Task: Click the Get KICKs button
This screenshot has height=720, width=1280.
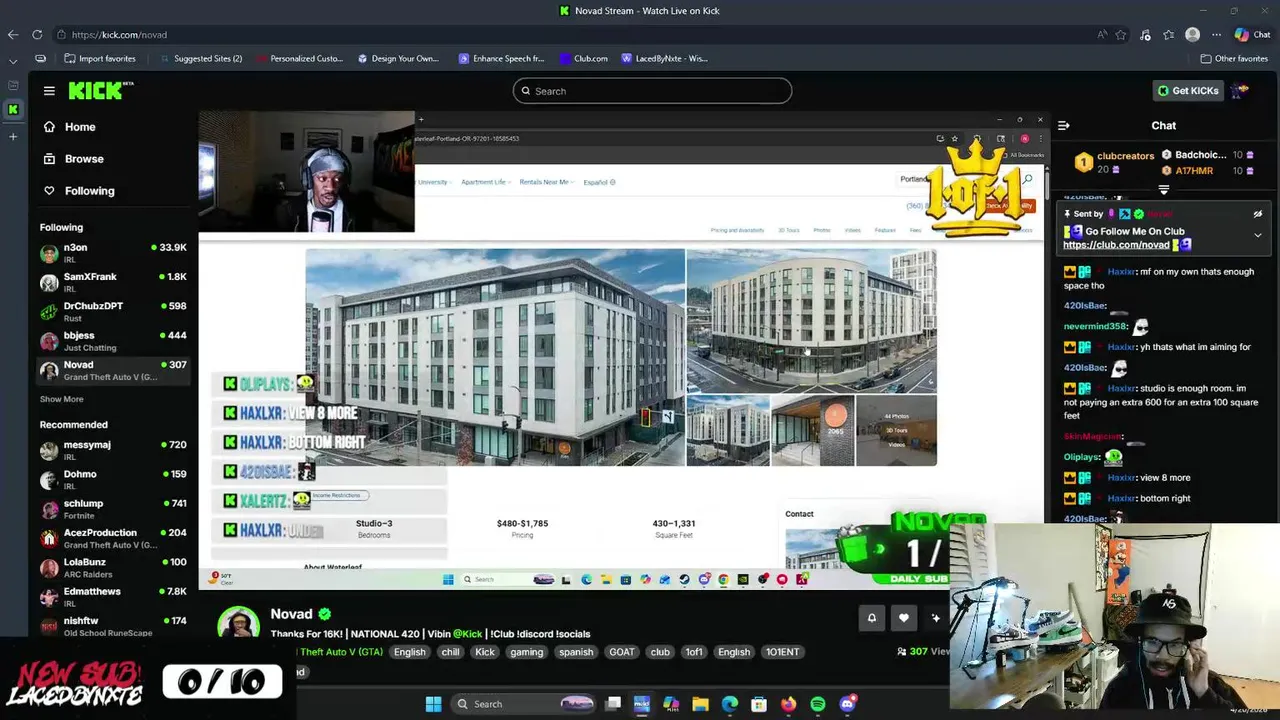Action: [1187, 91]
